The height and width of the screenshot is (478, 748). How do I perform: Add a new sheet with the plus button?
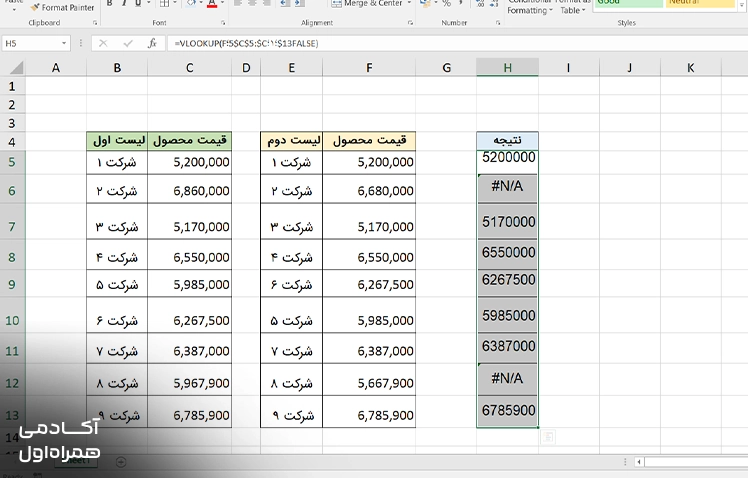tap(121, 462)
